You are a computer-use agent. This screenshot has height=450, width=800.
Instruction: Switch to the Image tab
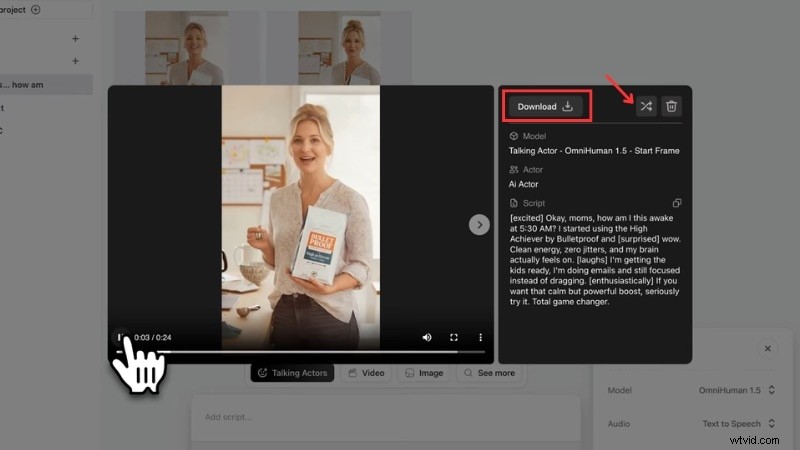coord(424,373)
